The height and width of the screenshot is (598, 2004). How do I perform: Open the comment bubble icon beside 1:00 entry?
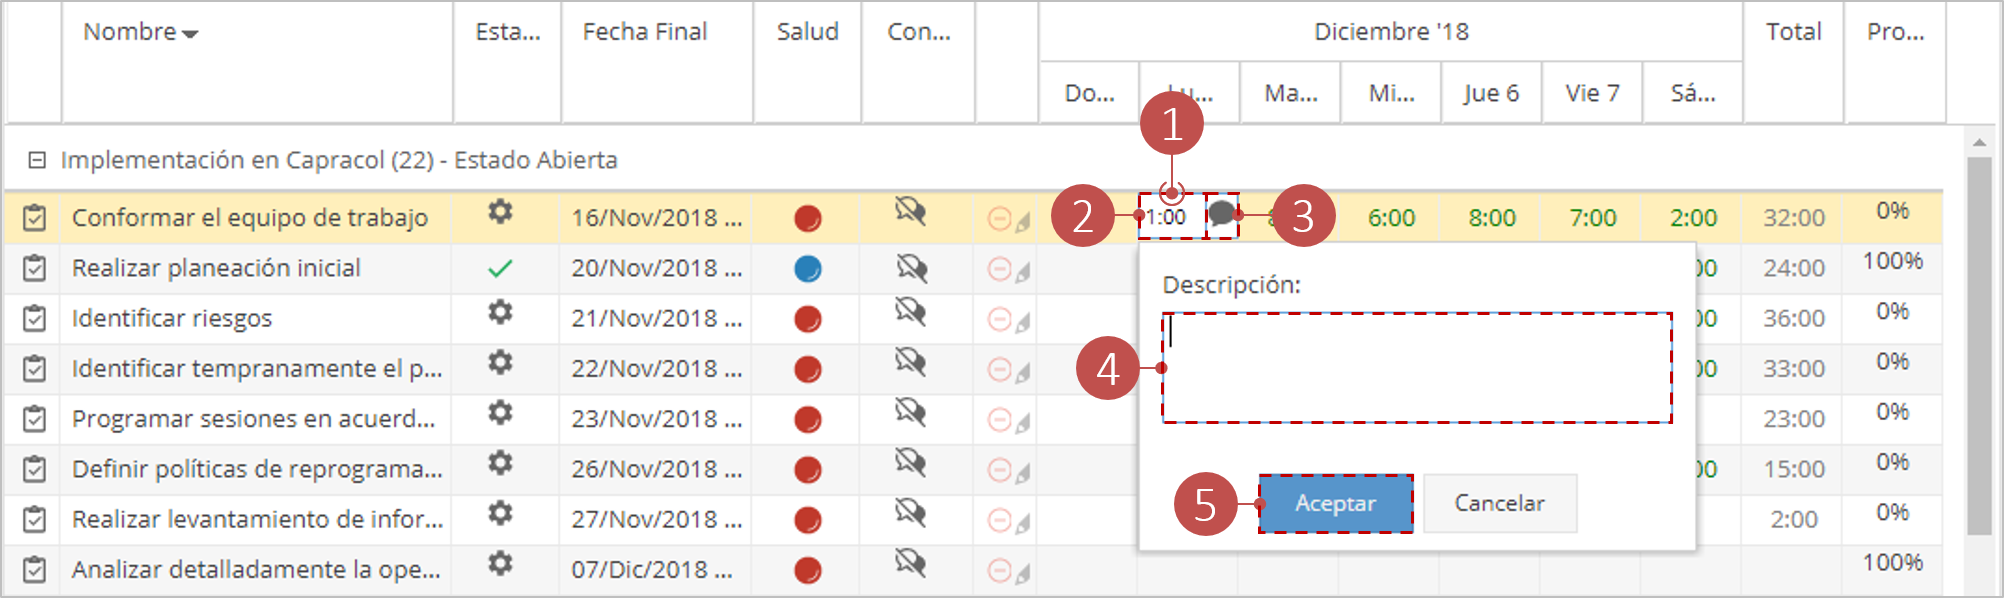(1221, 214)
